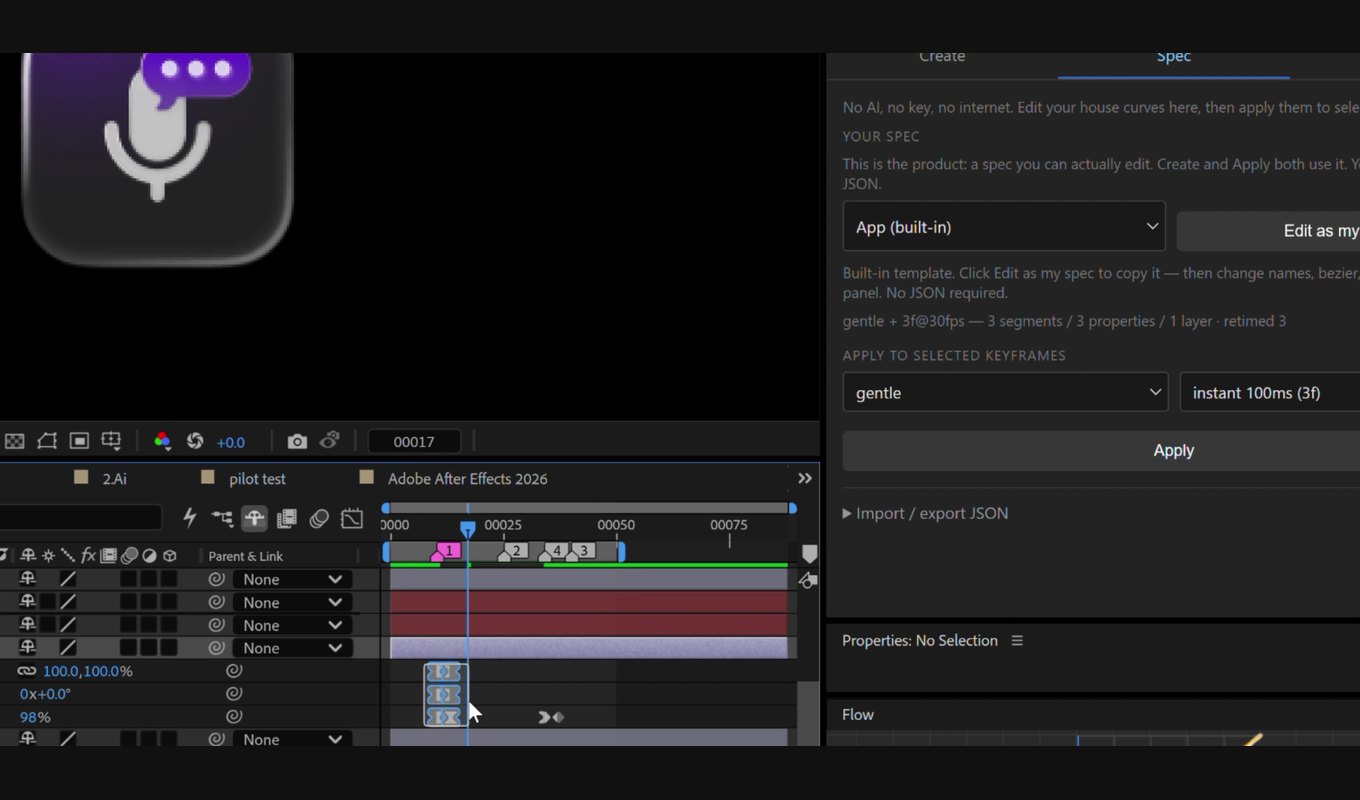Open the instant 100ms (3f) dropdown
1360x800 pixels.
pyautogui.click(x=1270, y=392)
